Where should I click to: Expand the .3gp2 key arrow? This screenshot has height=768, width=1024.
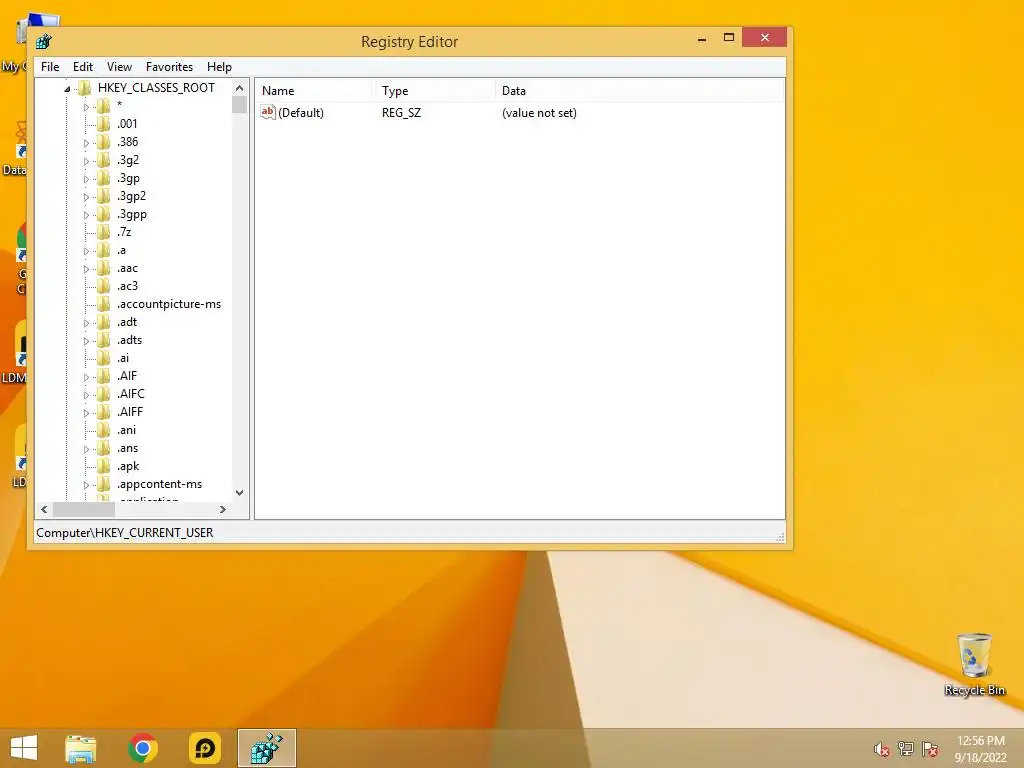86,197
